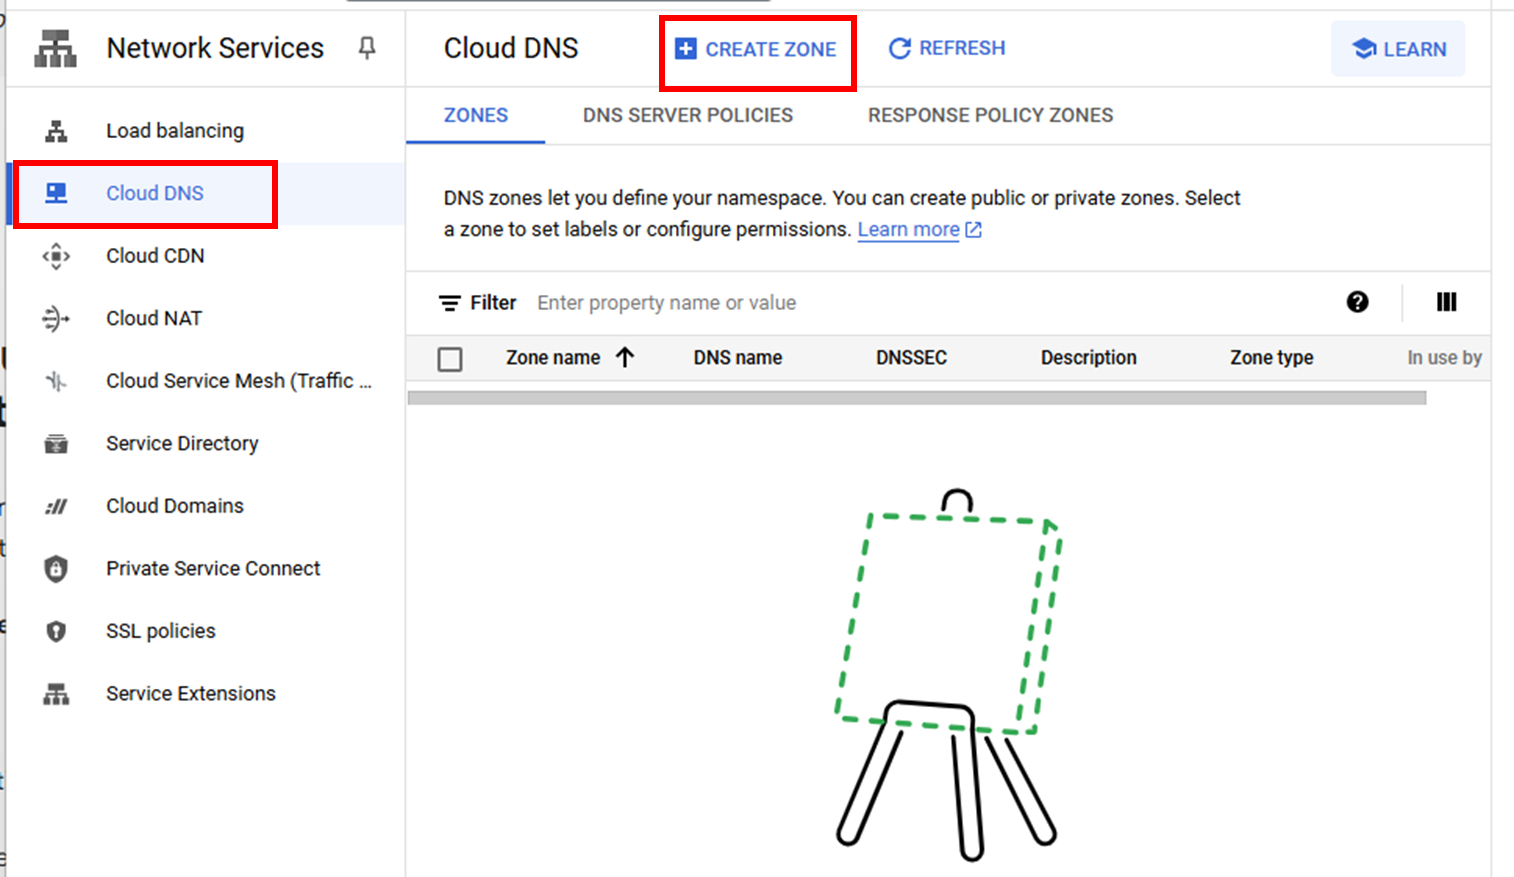Click the Service Extensions icon
This screenshot has width=1514, height=877.
click(56, 694)
